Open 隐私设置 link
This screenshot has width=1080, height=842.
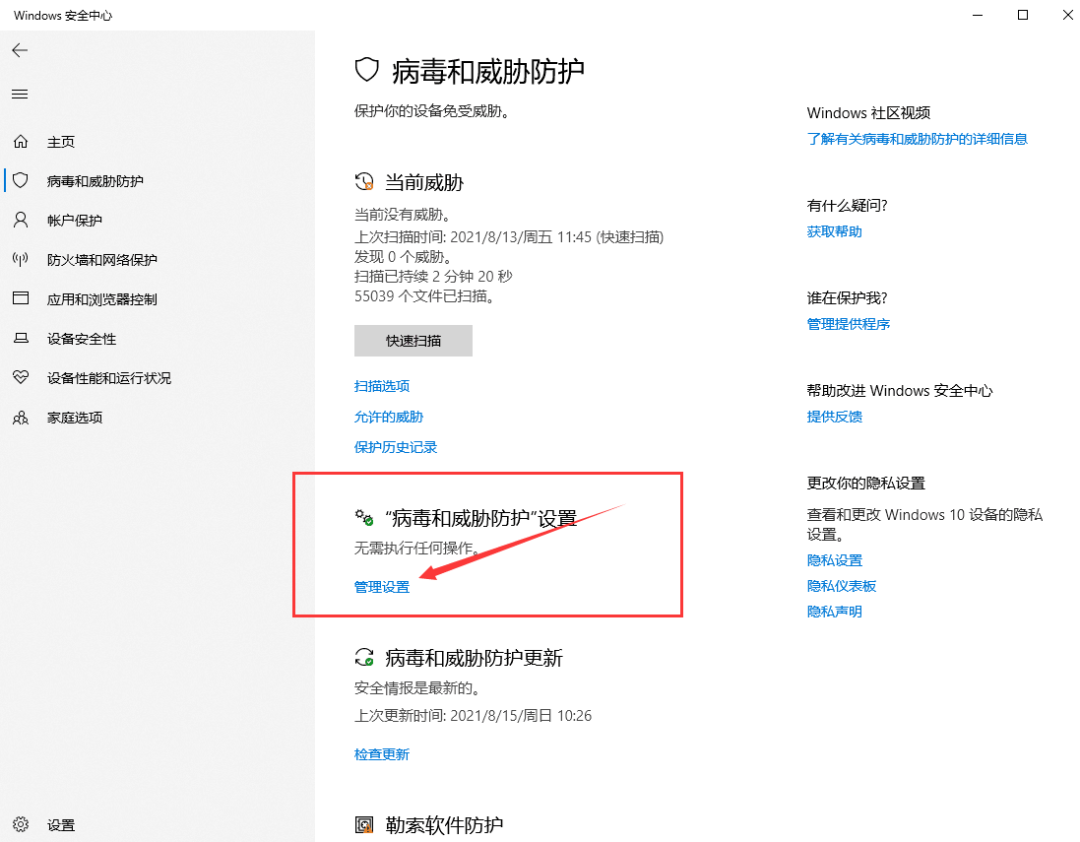click(x=834, y=560)
